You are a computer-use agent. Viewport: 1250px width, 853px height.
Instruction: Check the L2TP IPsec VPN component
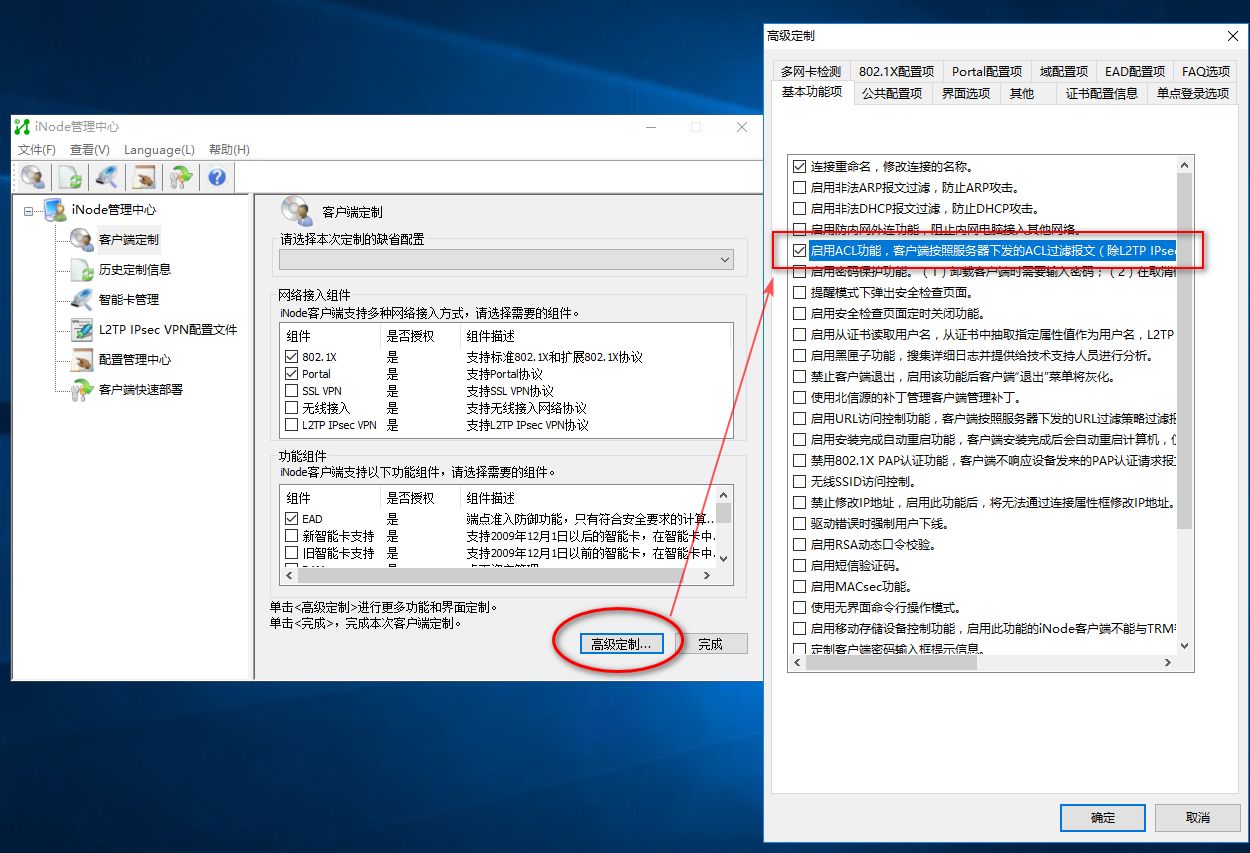coord(291,425)
